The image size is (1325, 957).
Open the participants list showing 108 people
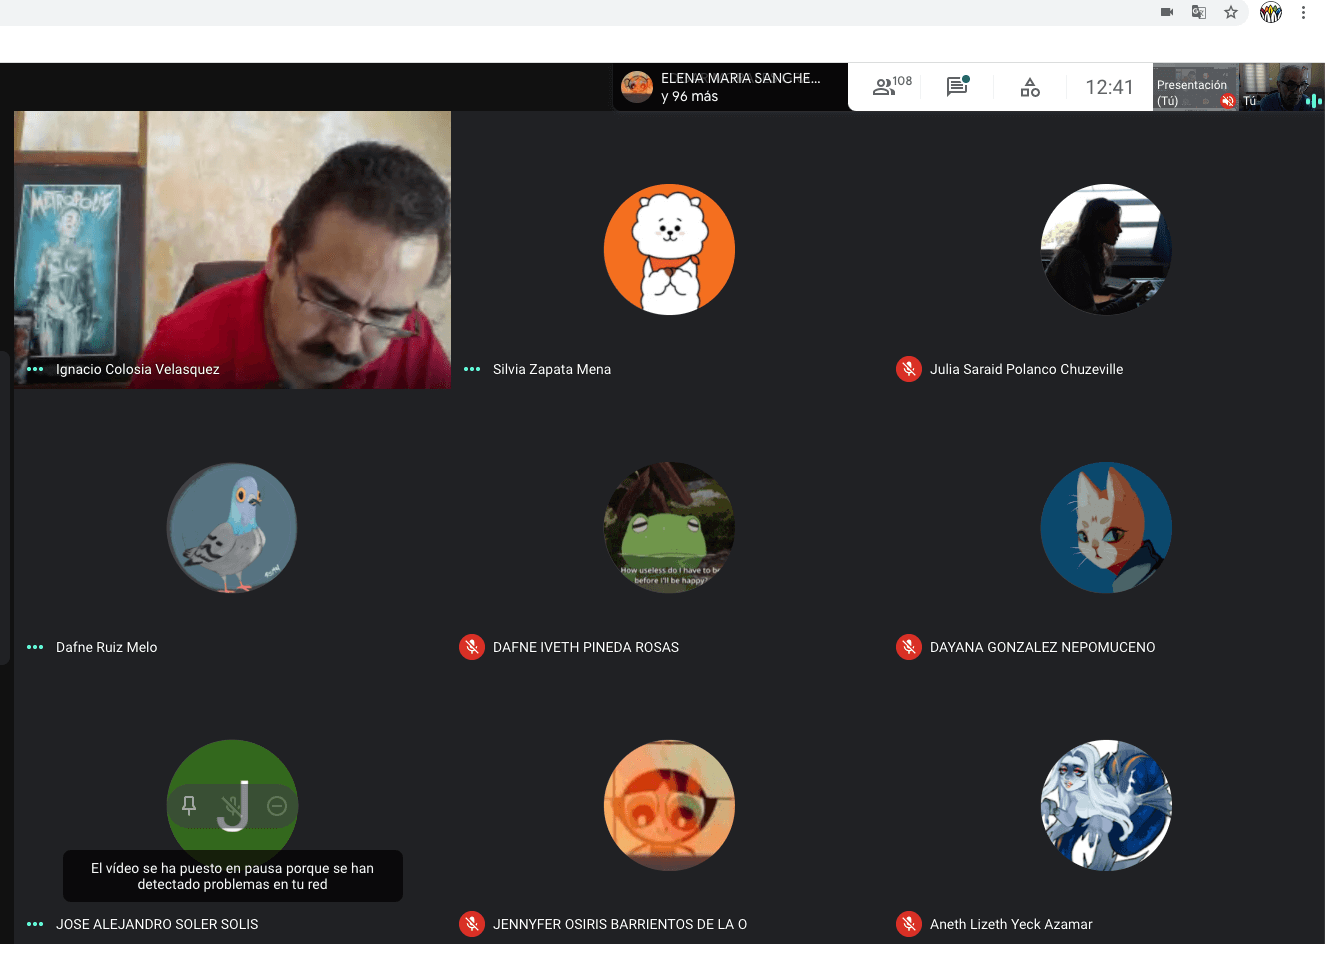(x=891, y=87)
